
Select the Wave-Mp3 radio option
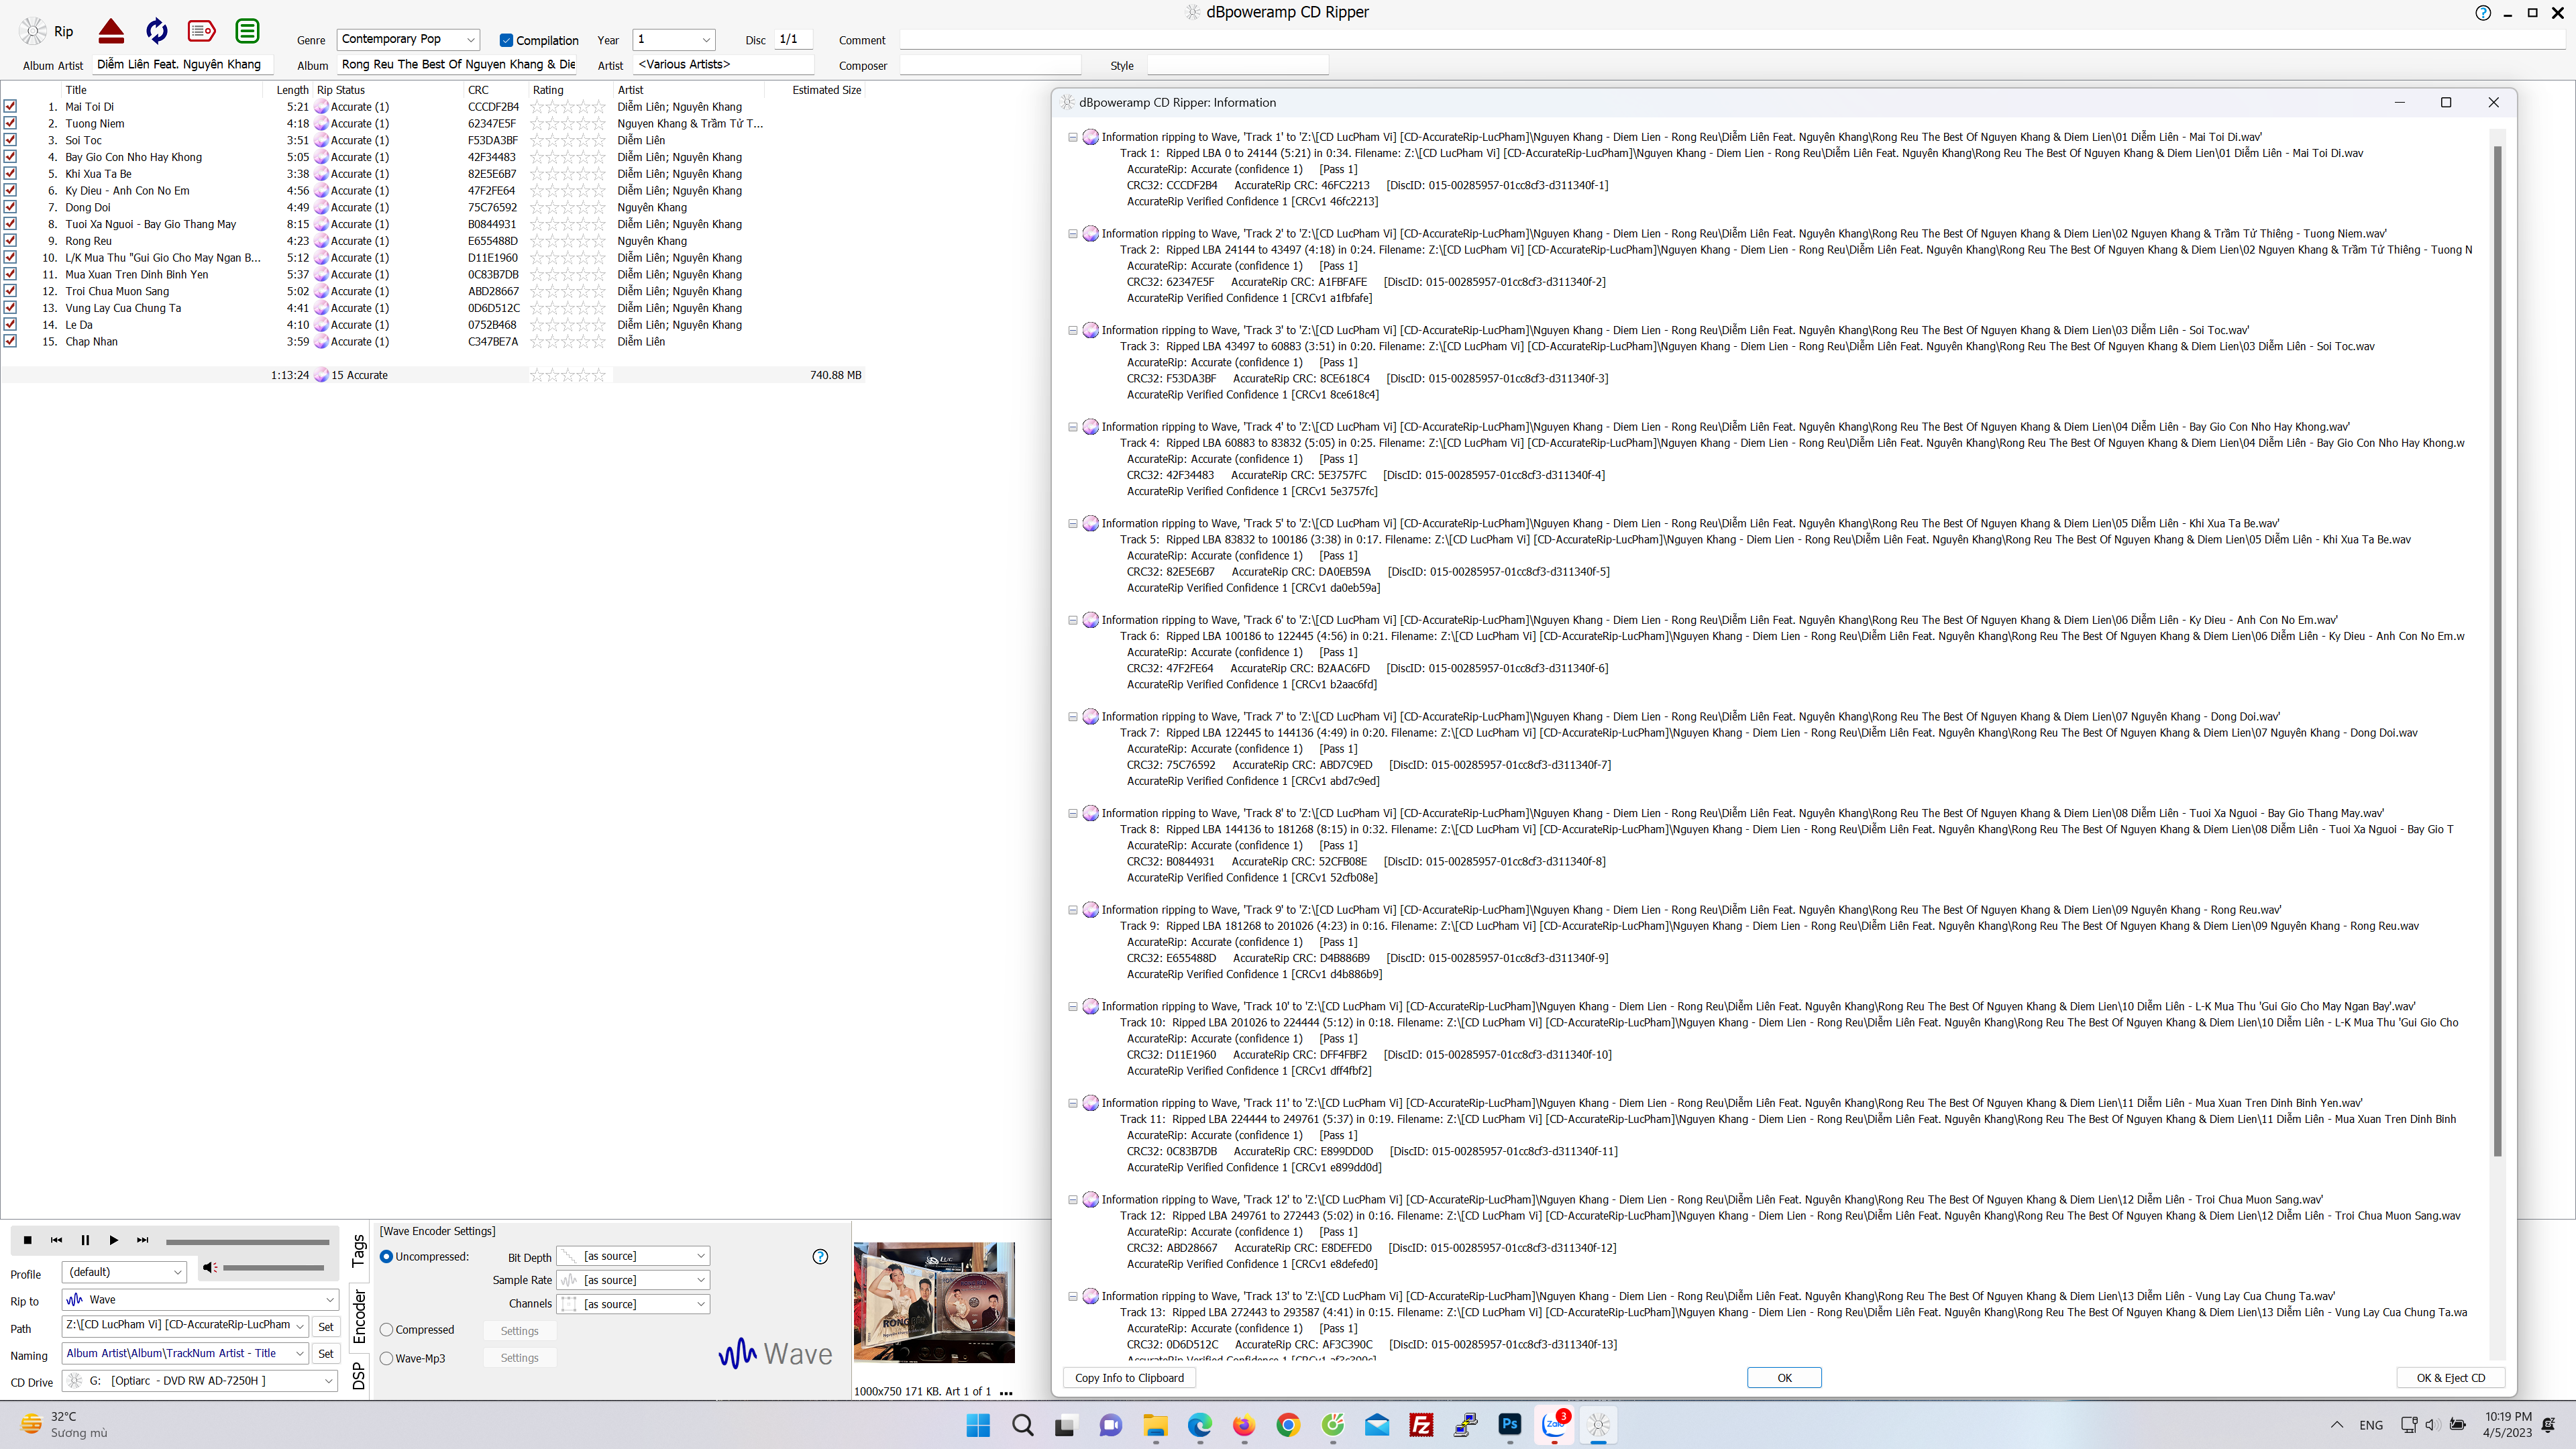(387, 1359)
